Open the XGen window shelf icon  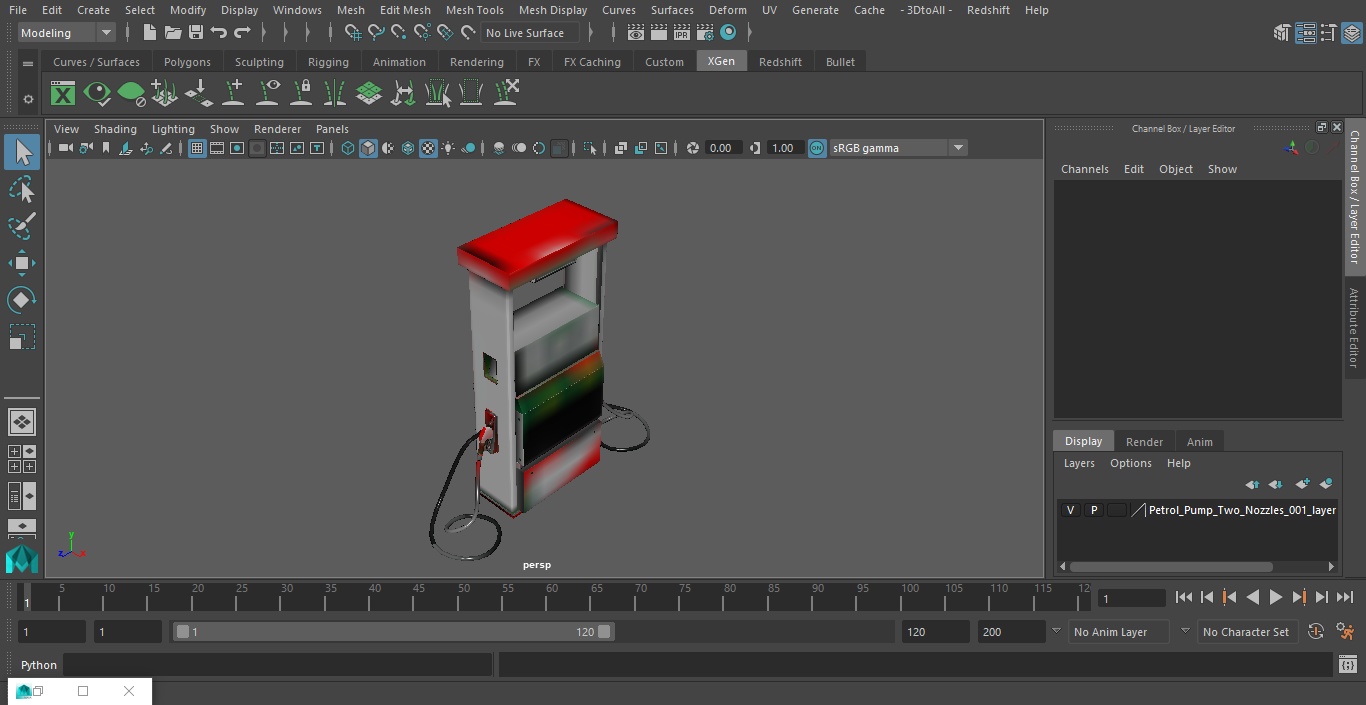pyautogui.click(x=63, y=94)
